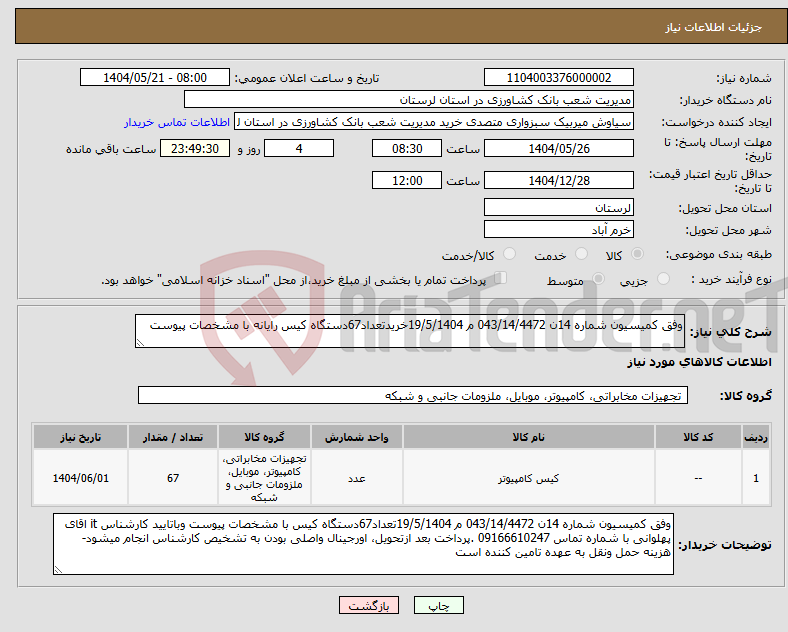Click the تاریخ نیاز column header
The image size is (788, 632).
tap(80, 437)
